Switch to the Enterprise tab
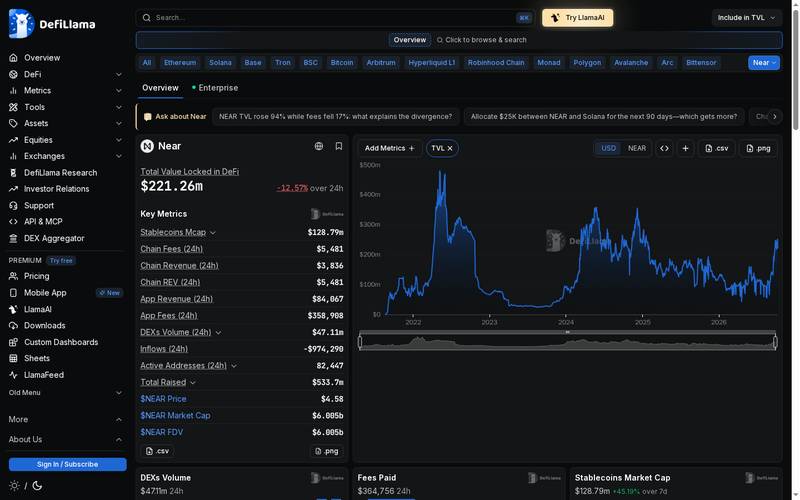This screenshot has width=800, height=500. point(215,88)
